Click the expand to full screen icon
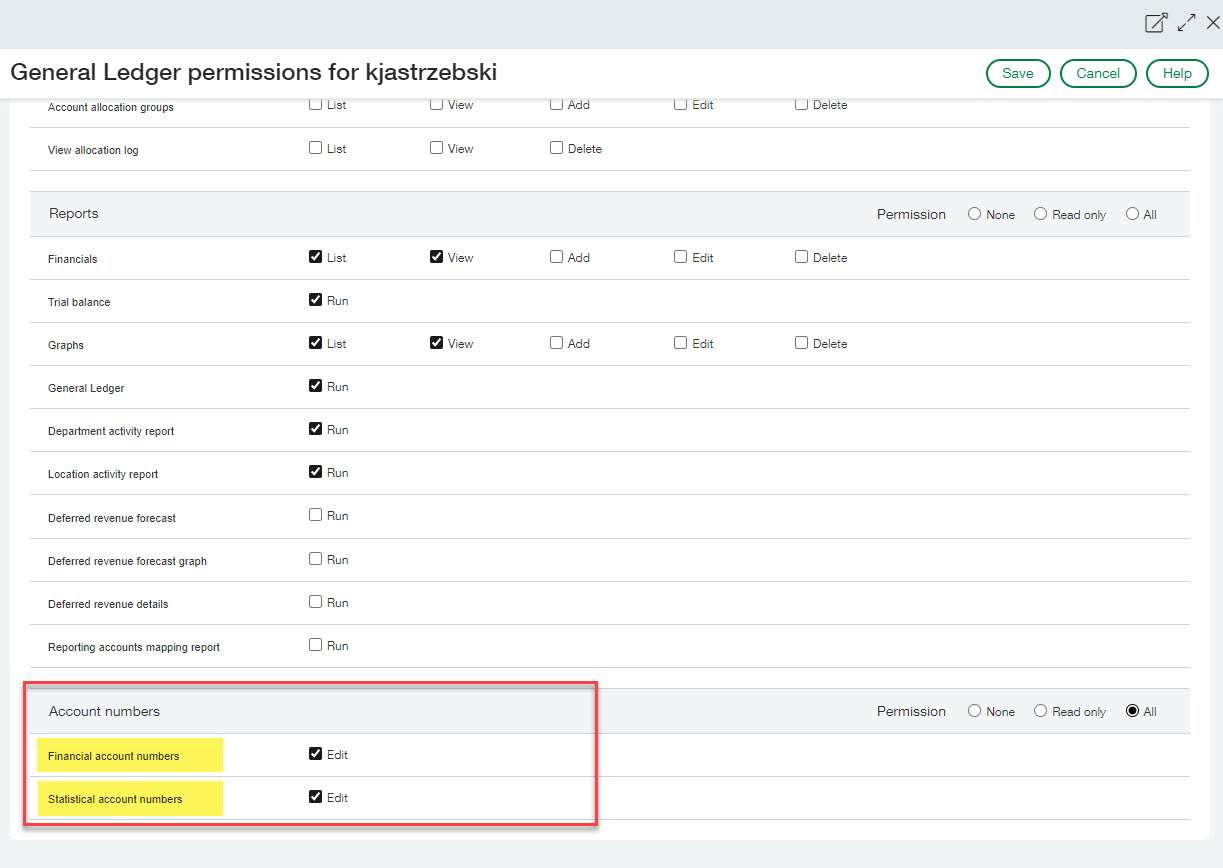The width and height of the screenshot is (1223, 868). coord(1186,23)
